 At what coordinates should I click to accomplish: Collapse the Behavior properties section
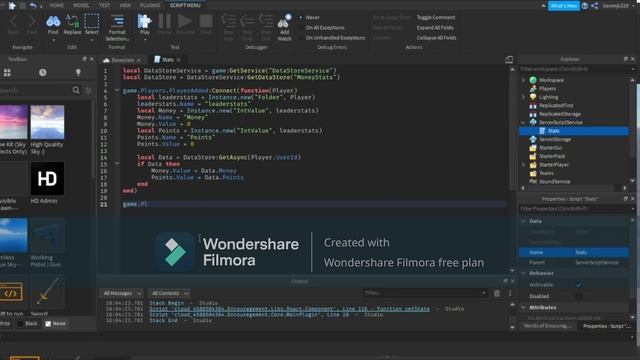click(524, 273)
